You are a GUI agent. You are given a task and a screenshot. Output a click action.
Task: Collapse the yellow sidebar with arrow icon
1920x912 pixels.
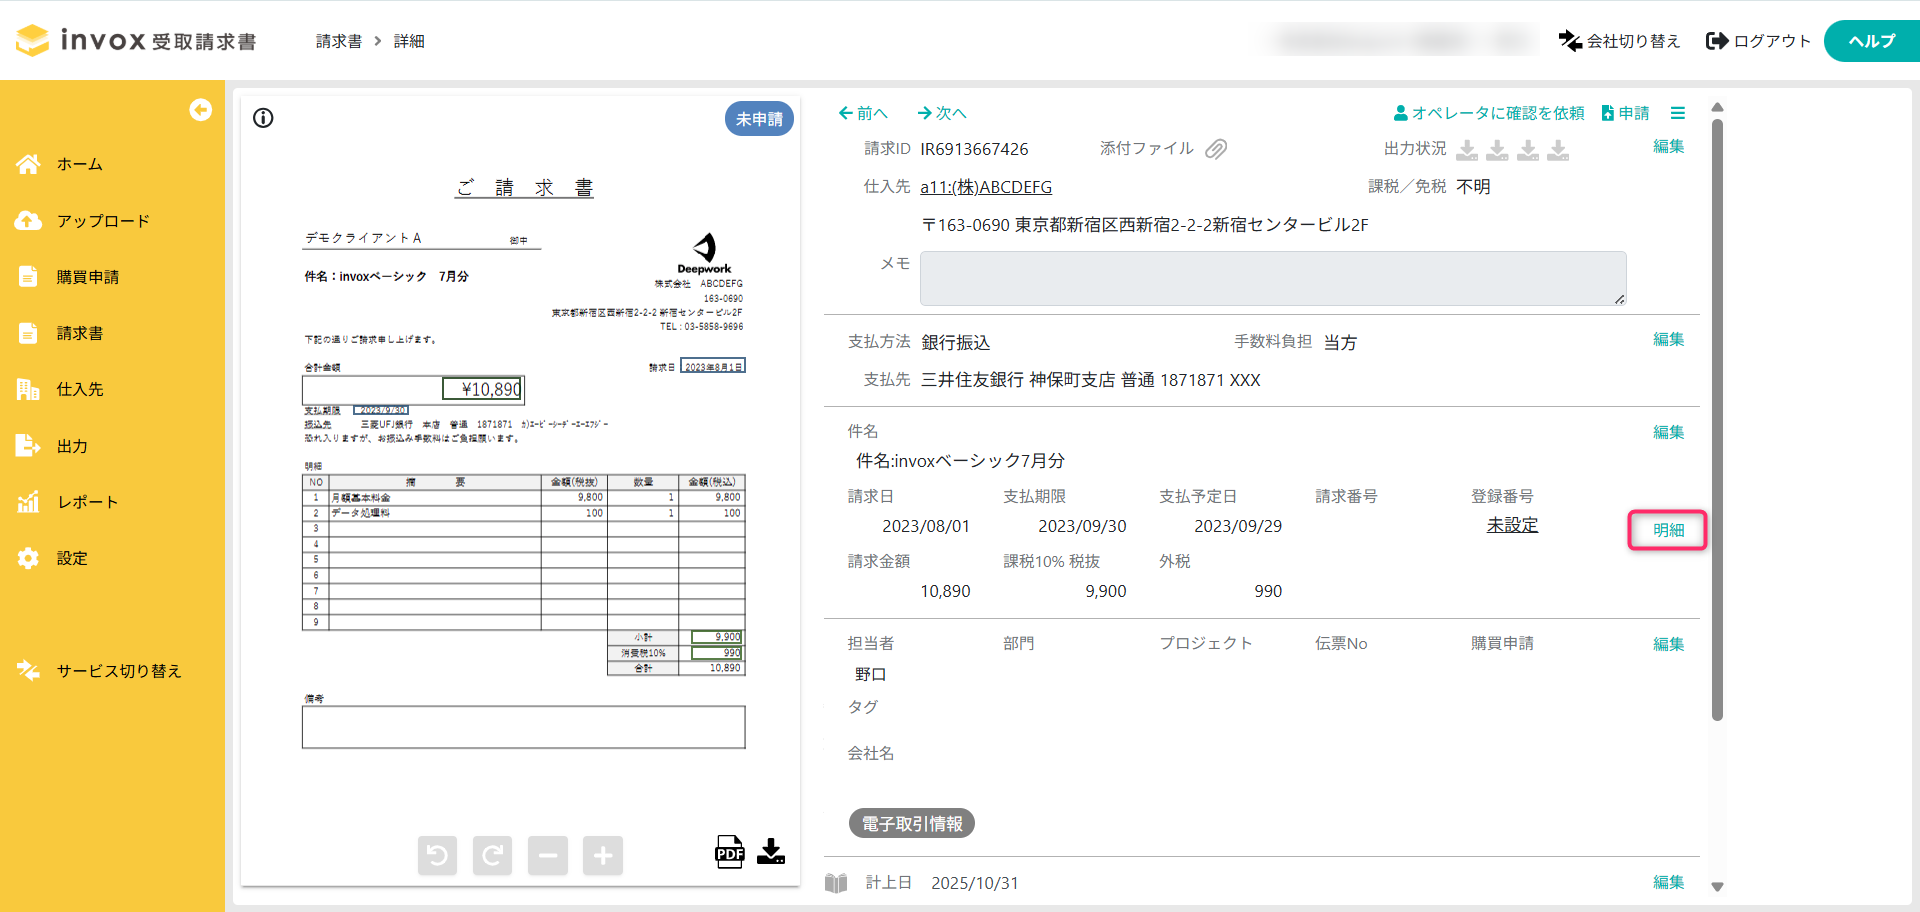tap(200, 110)
